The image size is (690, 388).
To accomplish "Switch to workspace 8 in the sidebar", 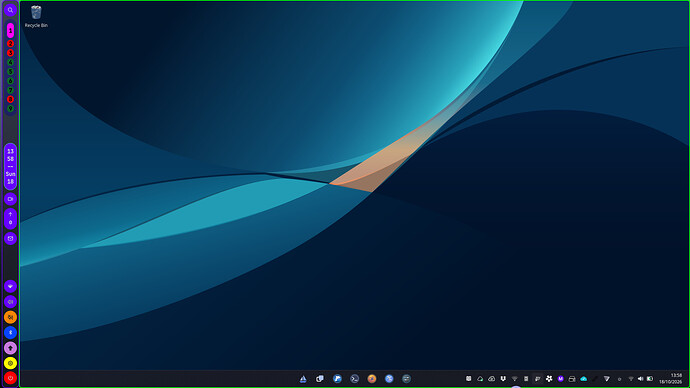I will pos(10,99).
